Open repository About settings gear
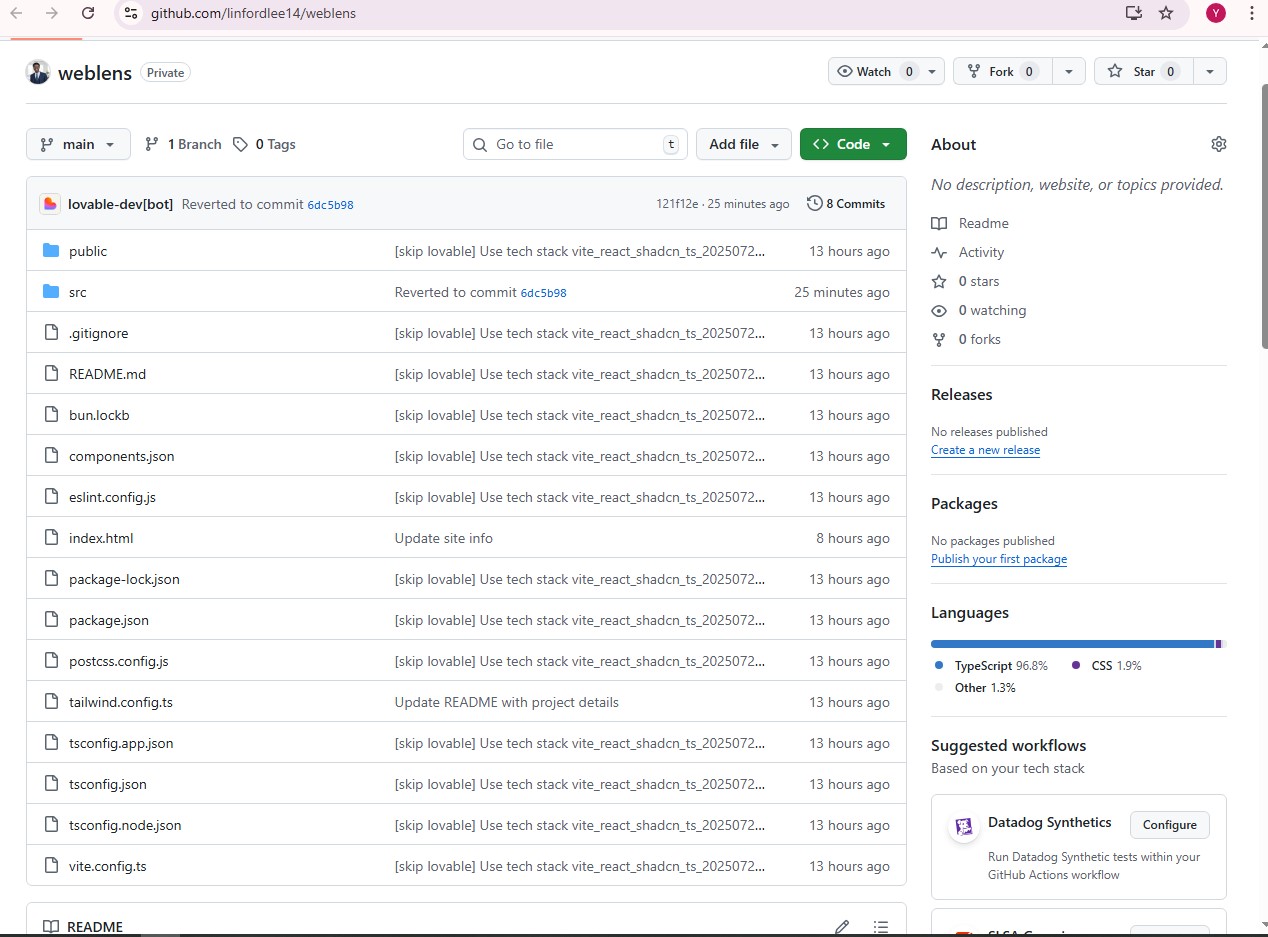Viewport: 1268px width, 937px height. (1218, 144)
